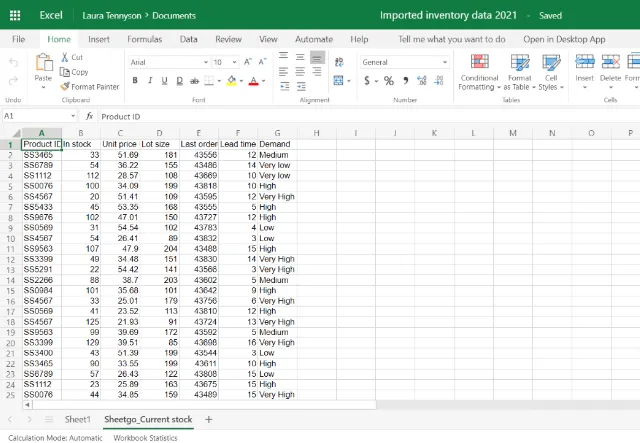Apply currency format with the dollar icon
Viewport: 640px width, 443px height.
click(367, 80)
